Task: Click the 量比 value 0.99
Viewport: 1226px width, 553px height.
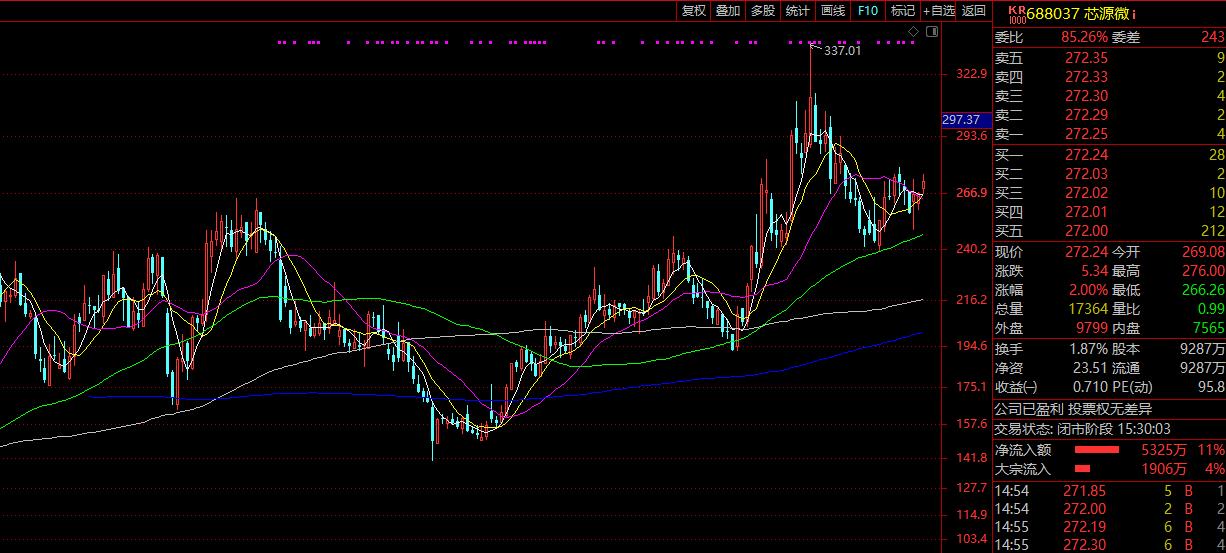Action: click(1210, 309)
